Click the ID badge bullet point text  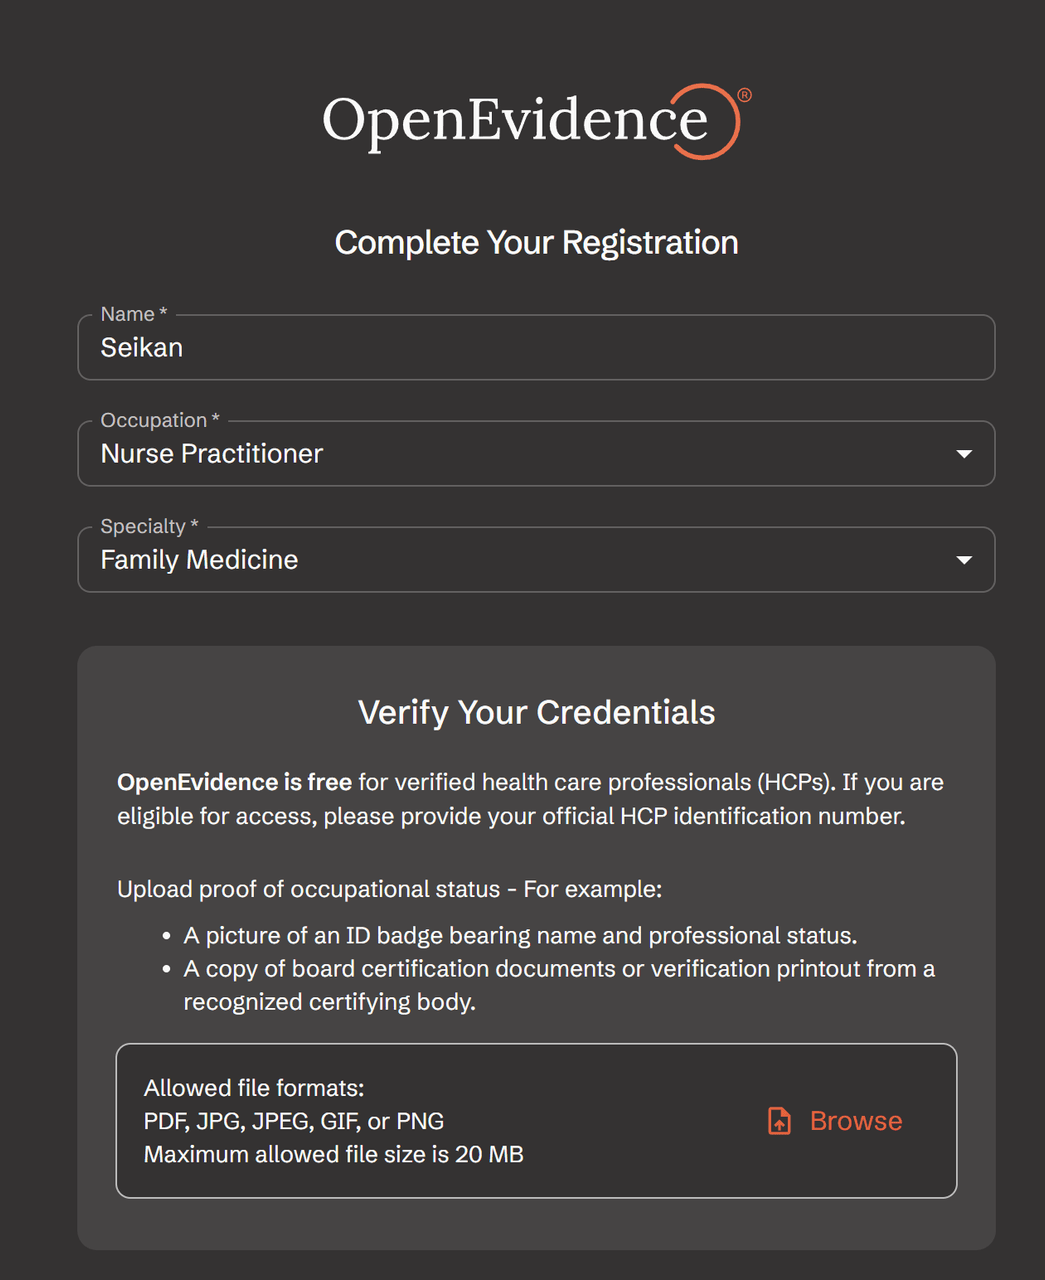[520, 936]
